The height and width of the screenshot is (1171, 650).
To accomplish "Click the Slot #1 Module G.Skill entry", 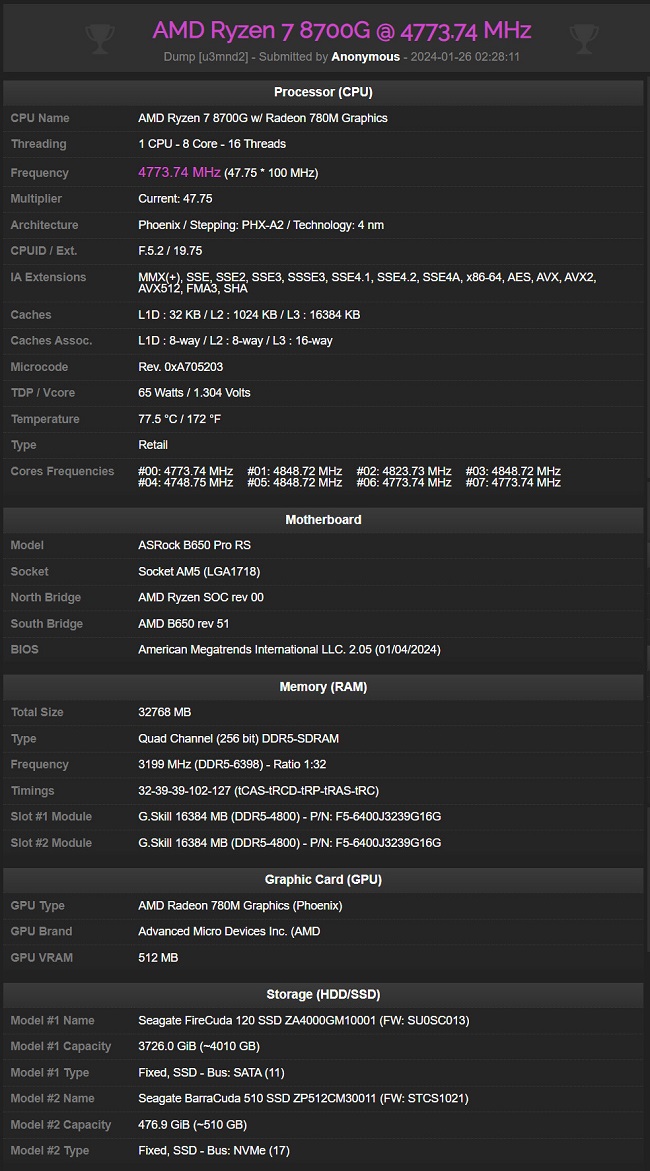I will 289,816.
